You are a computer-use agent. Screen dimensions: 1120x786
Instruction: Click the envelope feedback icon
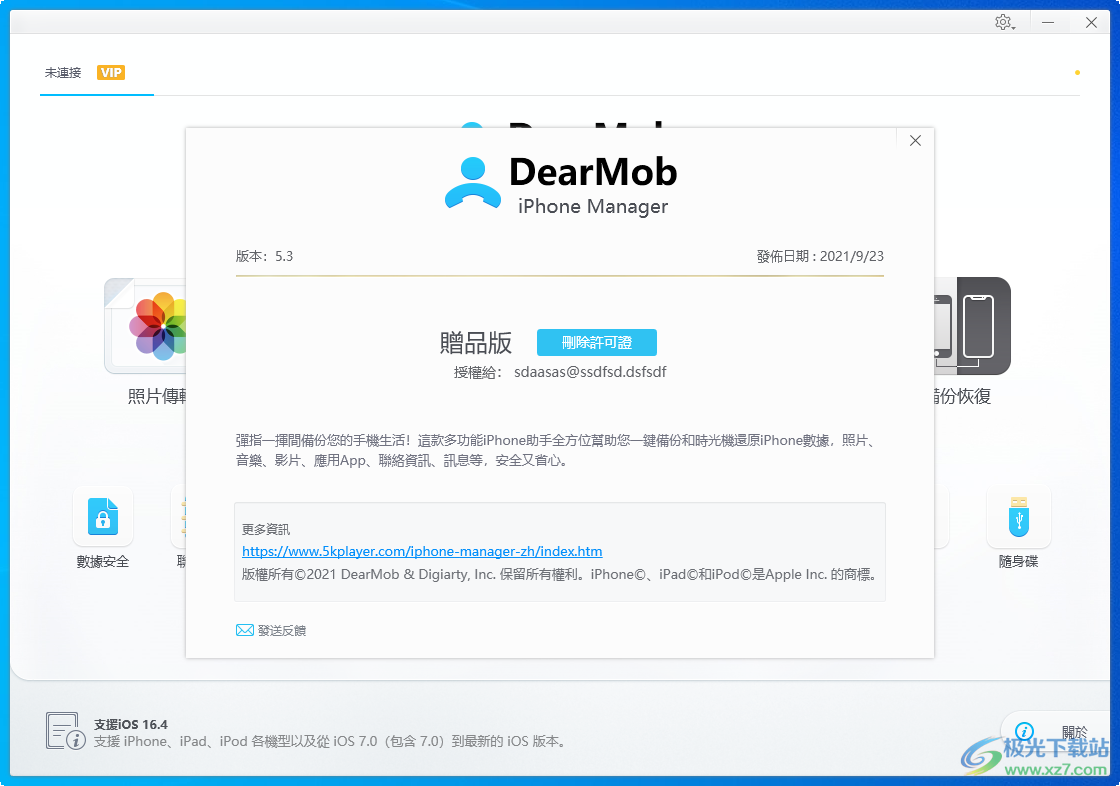pos(244,630)
